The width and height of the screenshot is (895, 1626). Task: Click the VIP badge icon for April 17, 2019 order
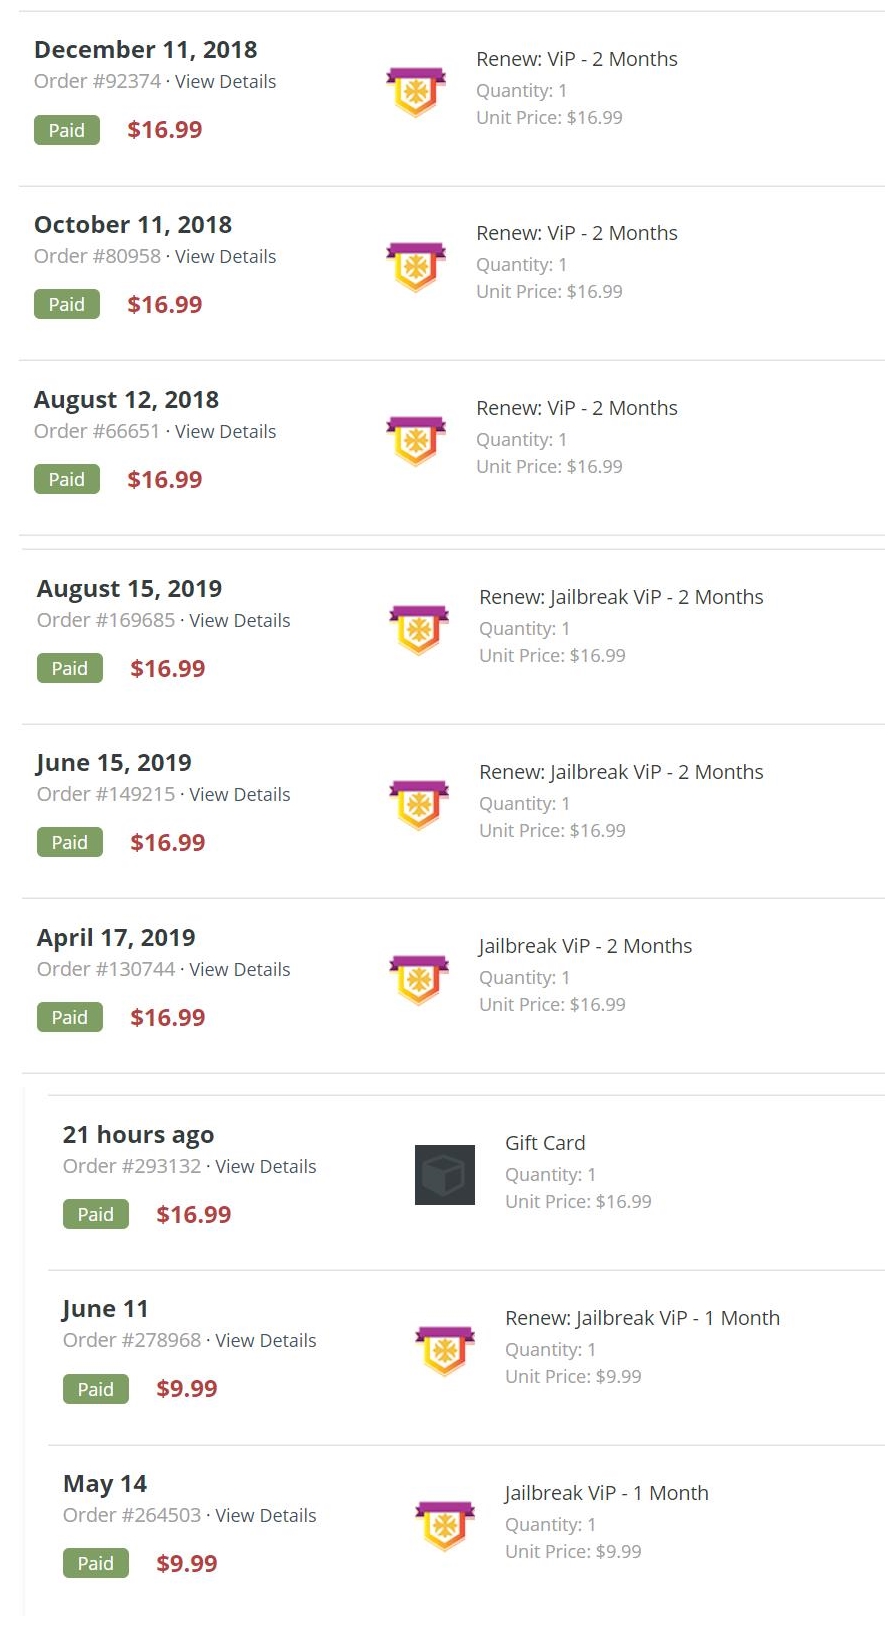pyautogui.click(x=419, y=979)
